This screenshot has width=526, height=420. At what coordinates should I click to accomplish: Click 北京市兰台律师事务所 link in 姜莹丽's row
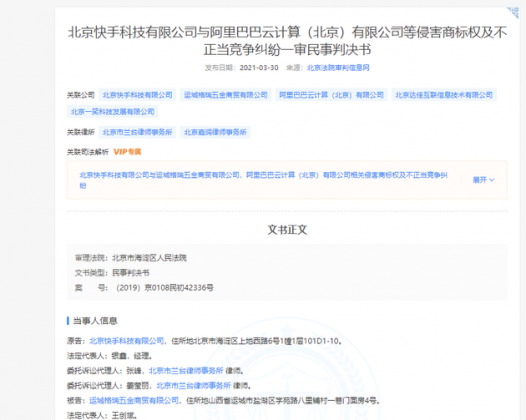[194, 385]
